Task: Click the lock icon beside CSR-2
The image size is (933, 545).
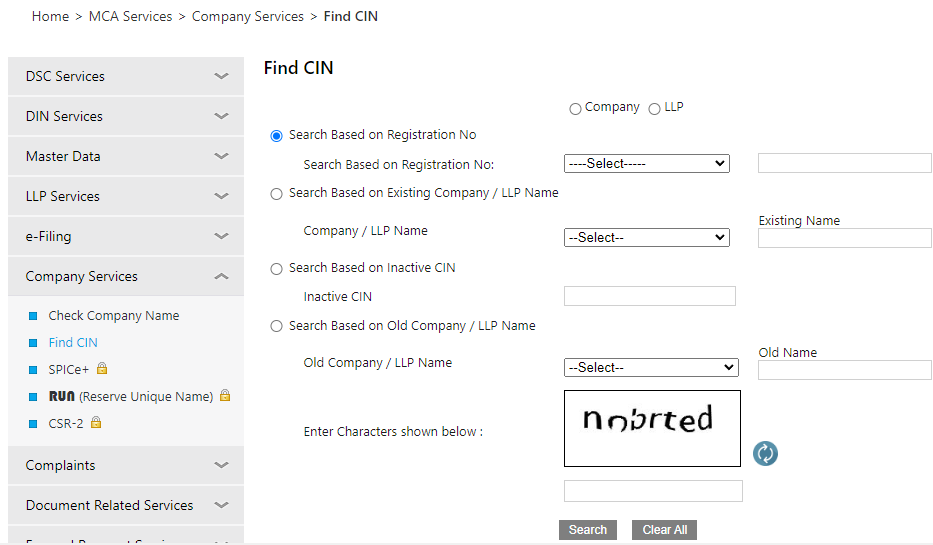Action: pos(96,423)
